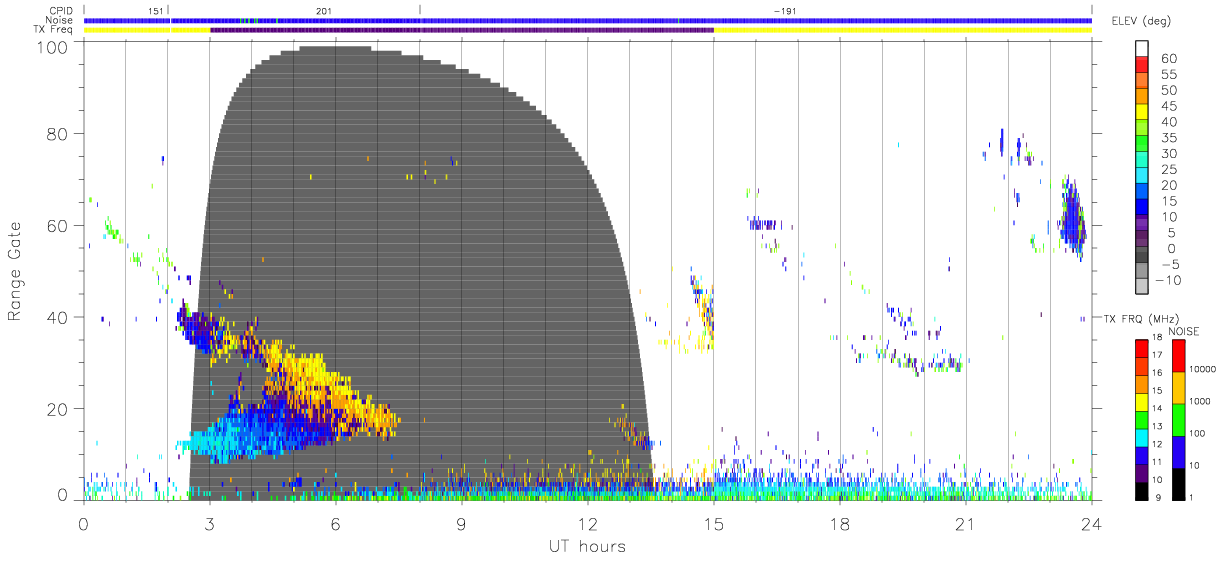Click the ELEV color bar label '45'
Image resolution: width=1228 pixels, height=567 pixels.
tap(1168, 107)
